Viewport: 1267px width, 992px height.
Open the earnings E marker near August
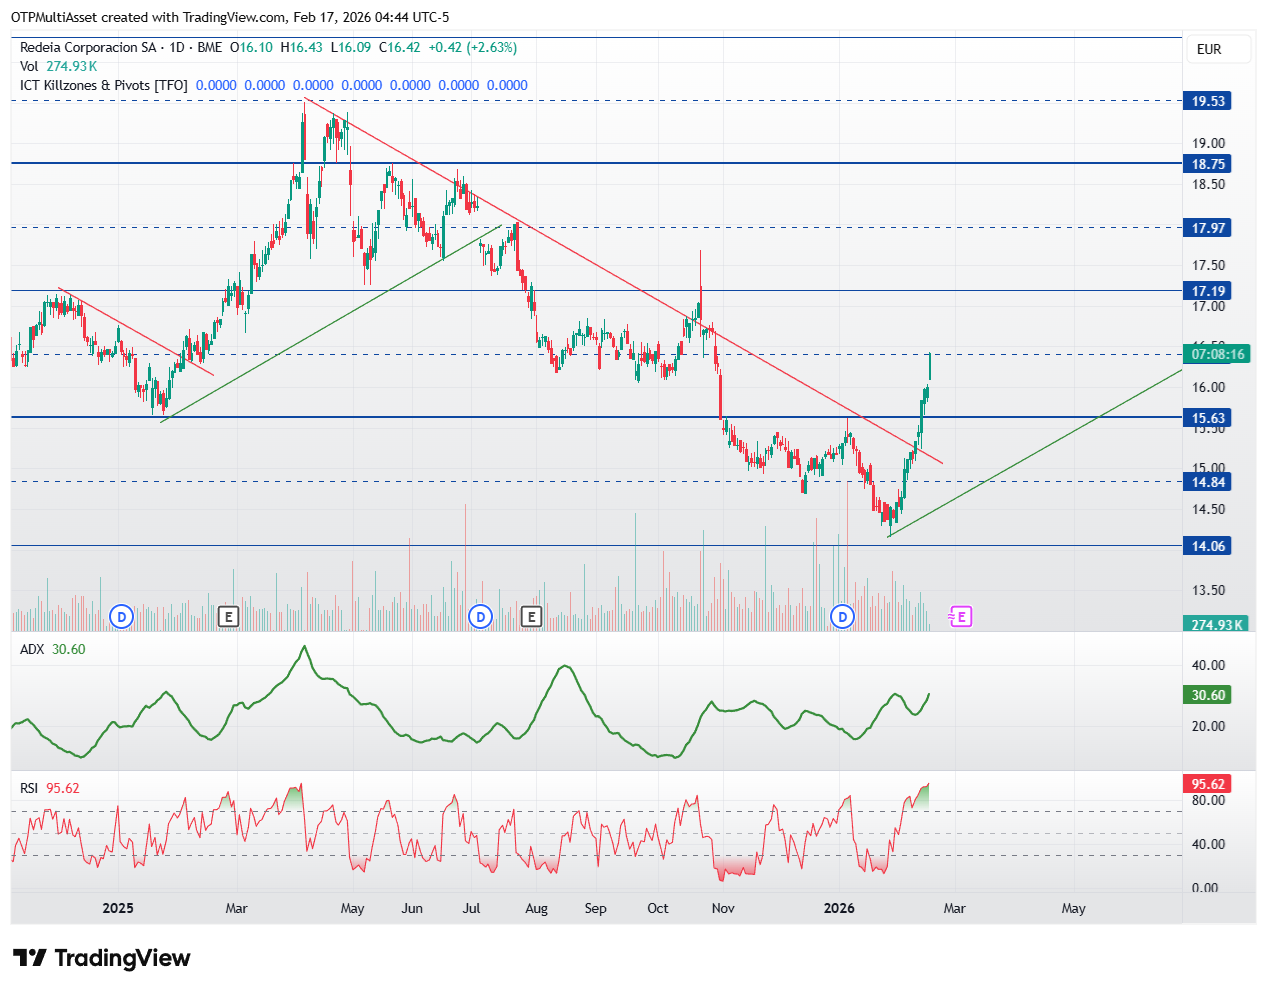point(531,617)
